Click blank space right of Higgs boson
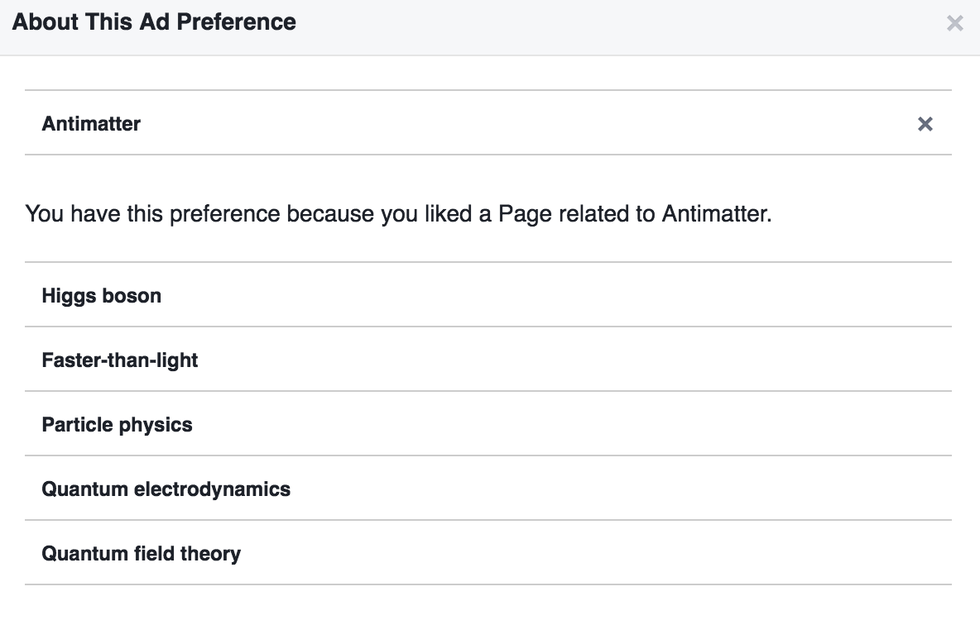This screenshot has width=980, height=620. (600, 296)
